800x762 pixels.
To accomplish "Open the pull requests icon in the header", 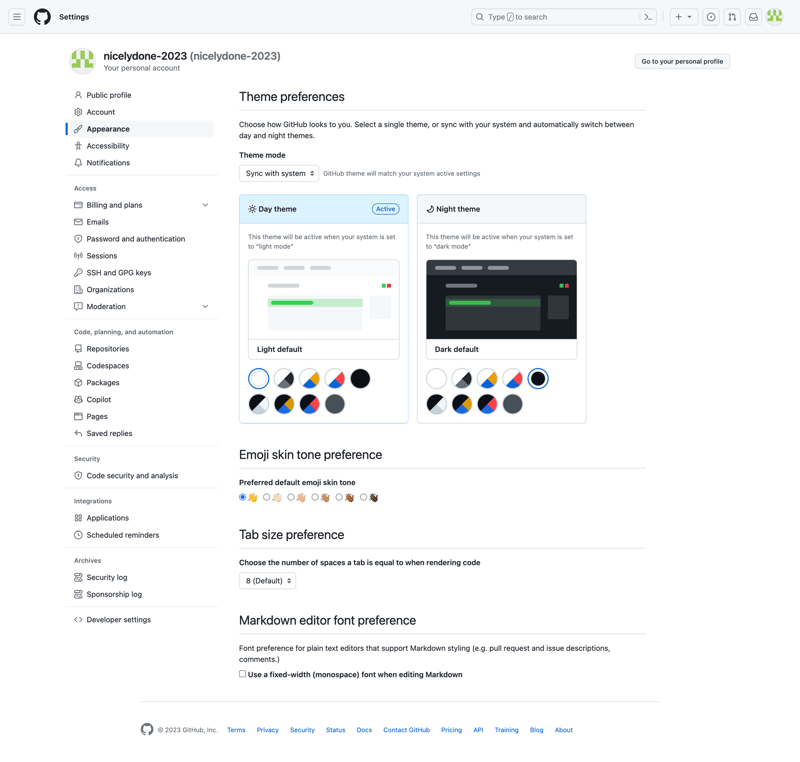I will coord(732,17).
